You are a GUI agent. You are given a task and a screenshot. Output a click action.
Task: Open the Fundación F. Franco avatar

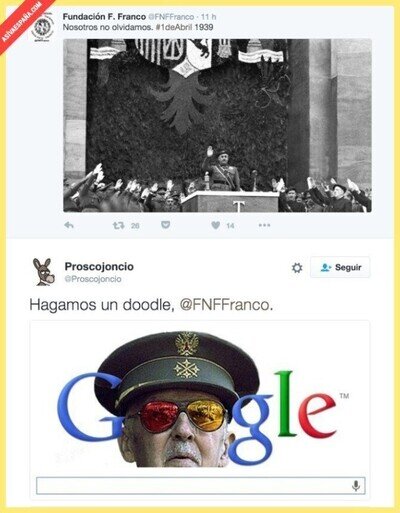43,27
